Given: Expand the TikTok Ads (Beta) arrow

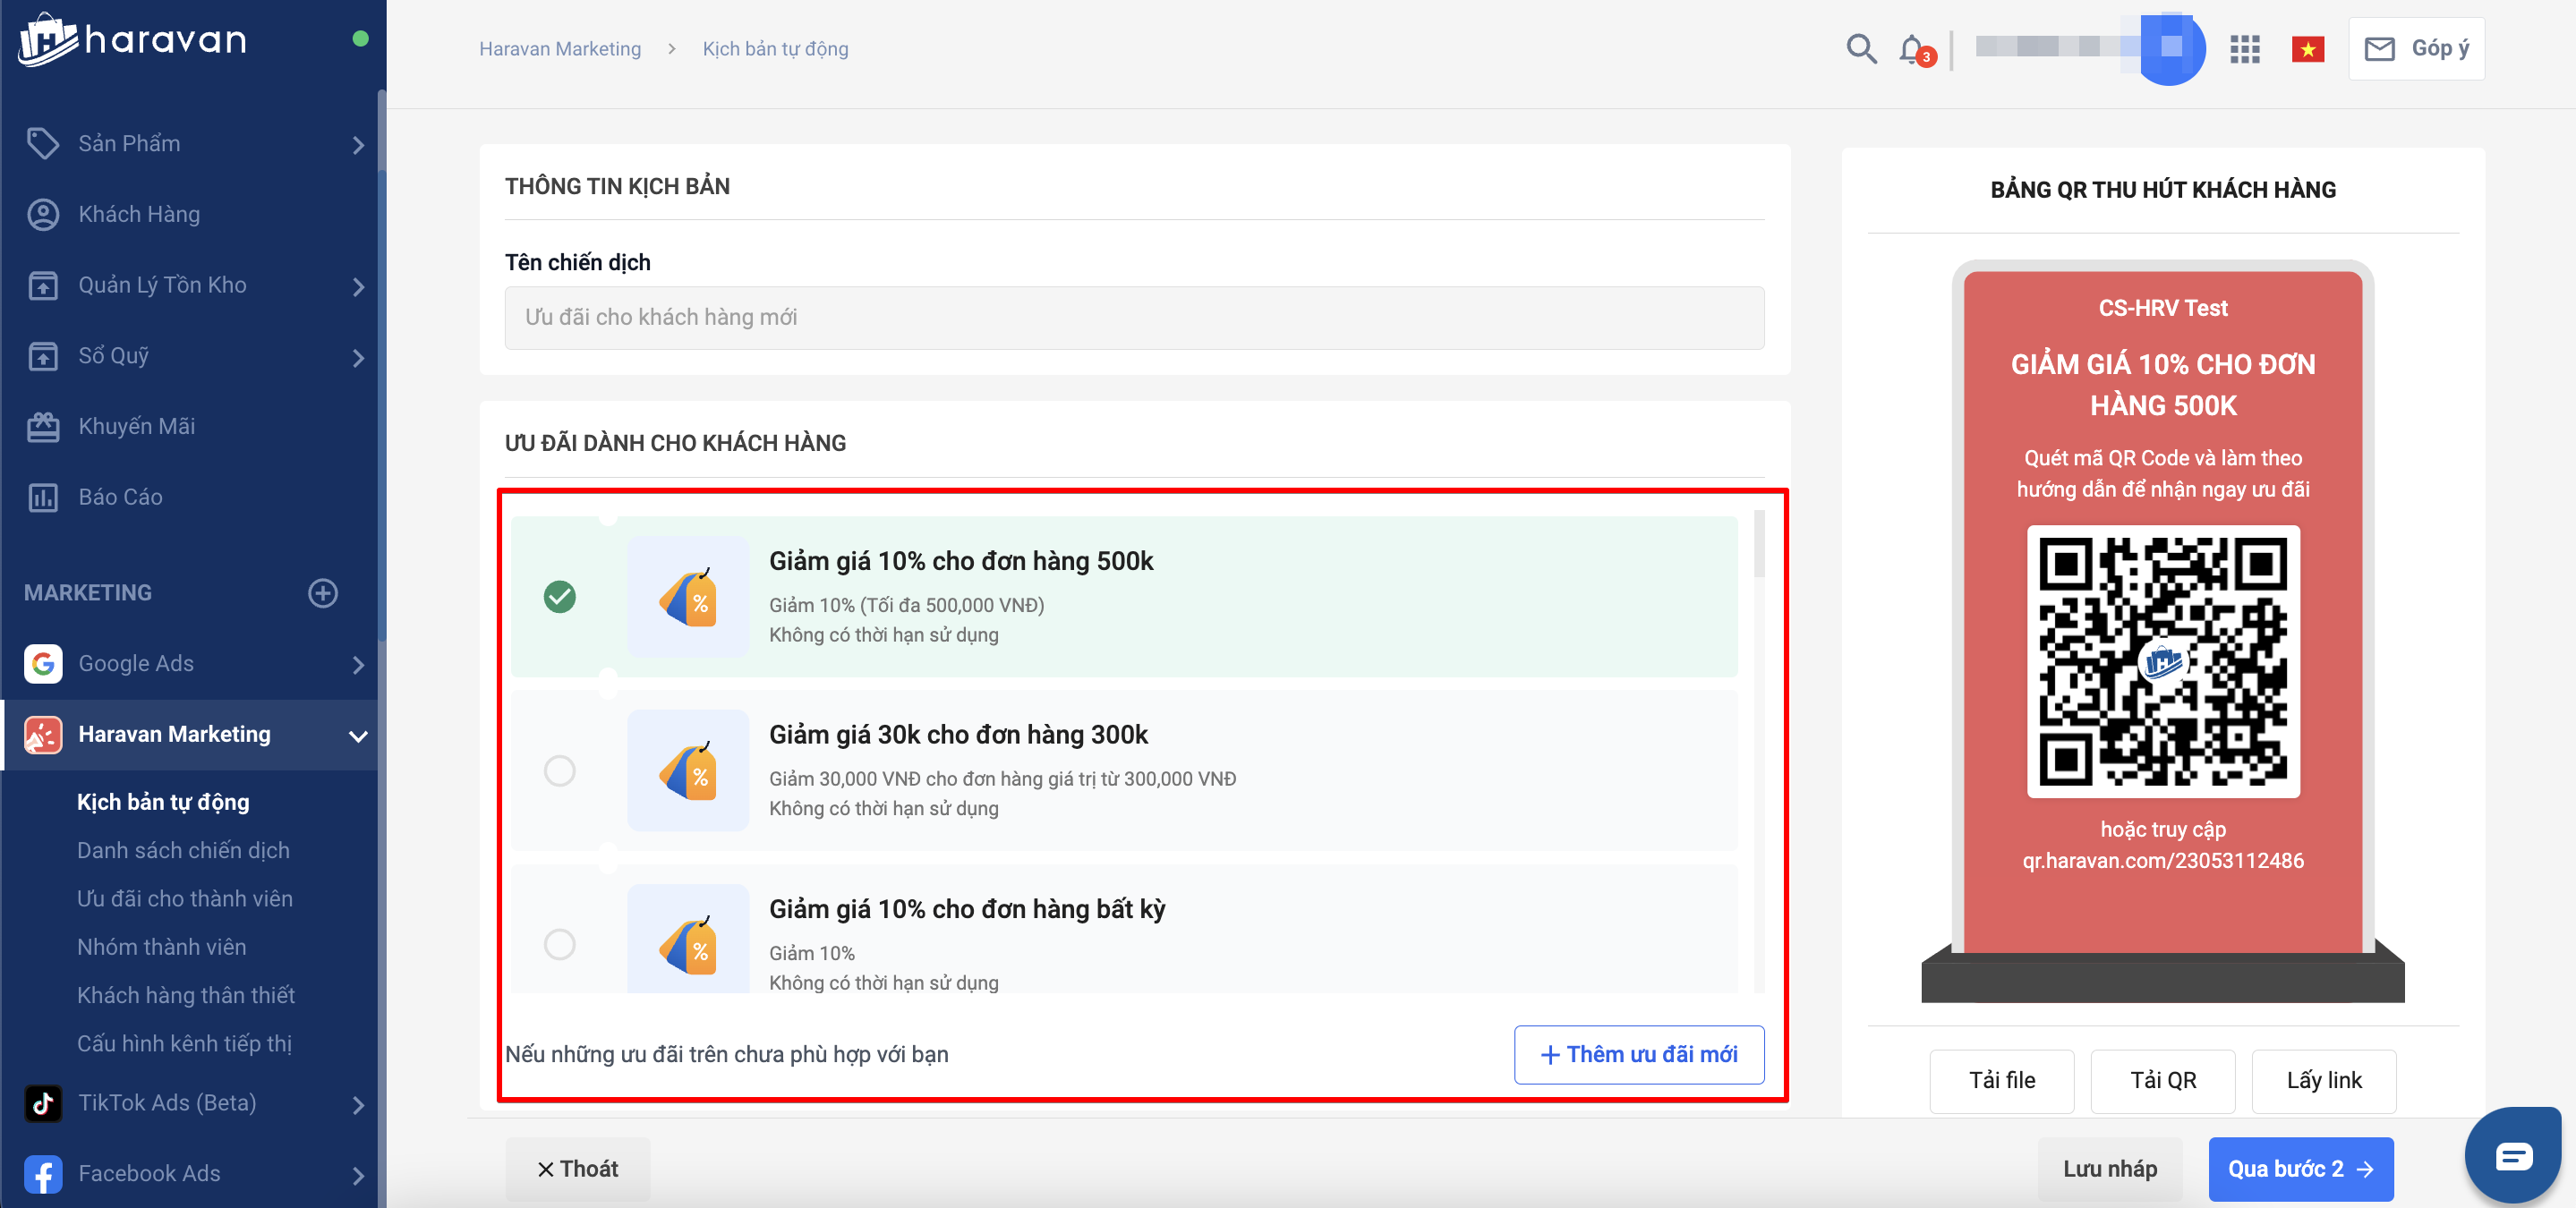Looking at the screenshot, I should [358, 1105].
